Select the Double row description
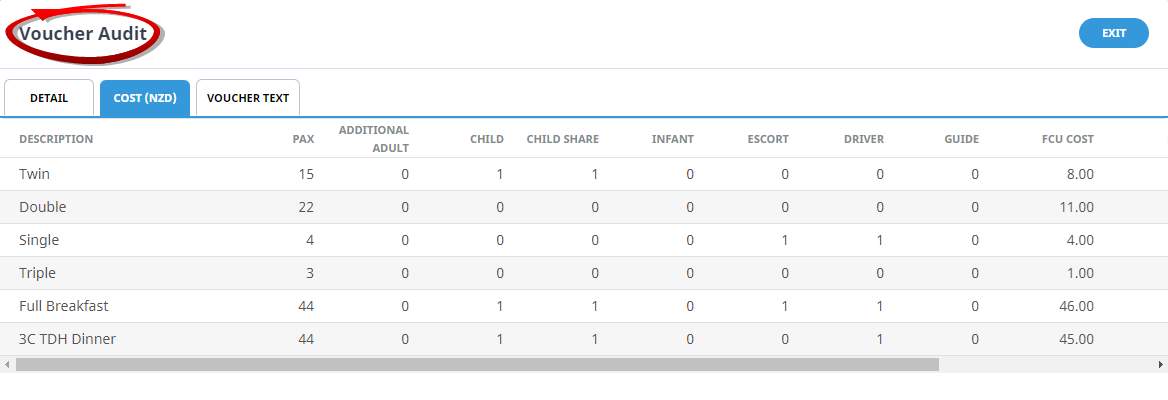The image size is (1168, 400). (x=43, y=207)
